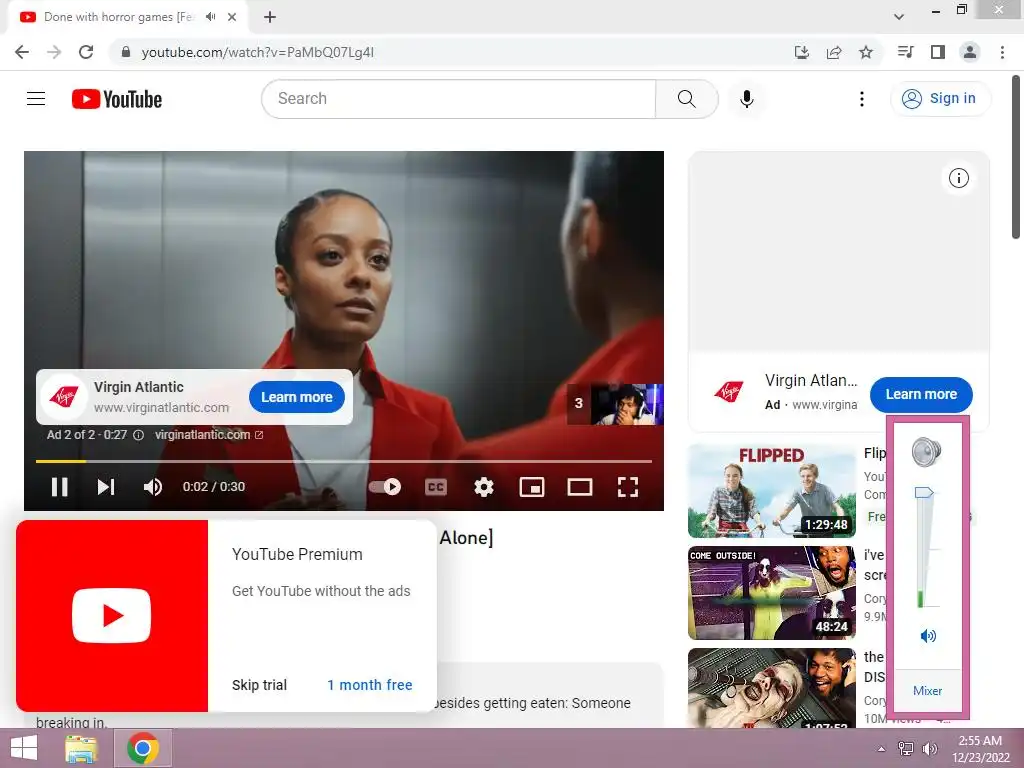
Task: Toggle Chrome side panel
Action: point(938,52)
